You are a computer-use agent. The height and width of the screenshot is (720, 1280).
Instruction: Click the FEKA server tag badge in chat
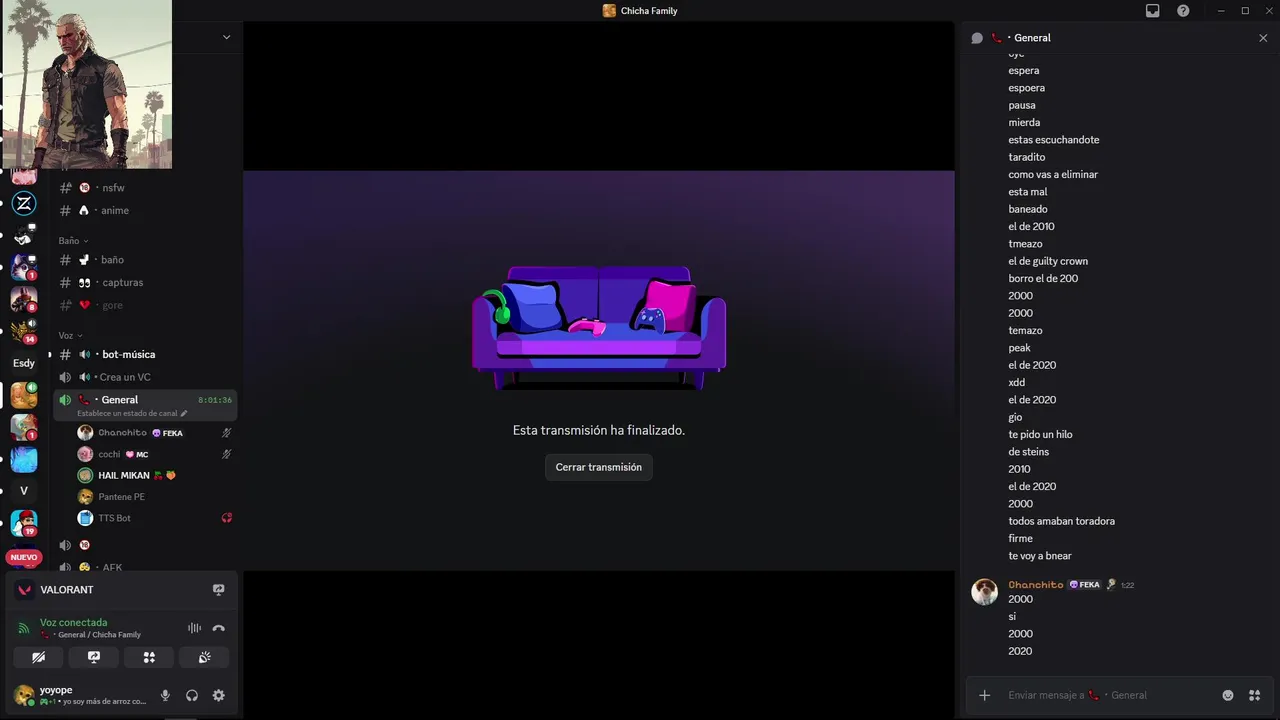(x=1085, y=585)
